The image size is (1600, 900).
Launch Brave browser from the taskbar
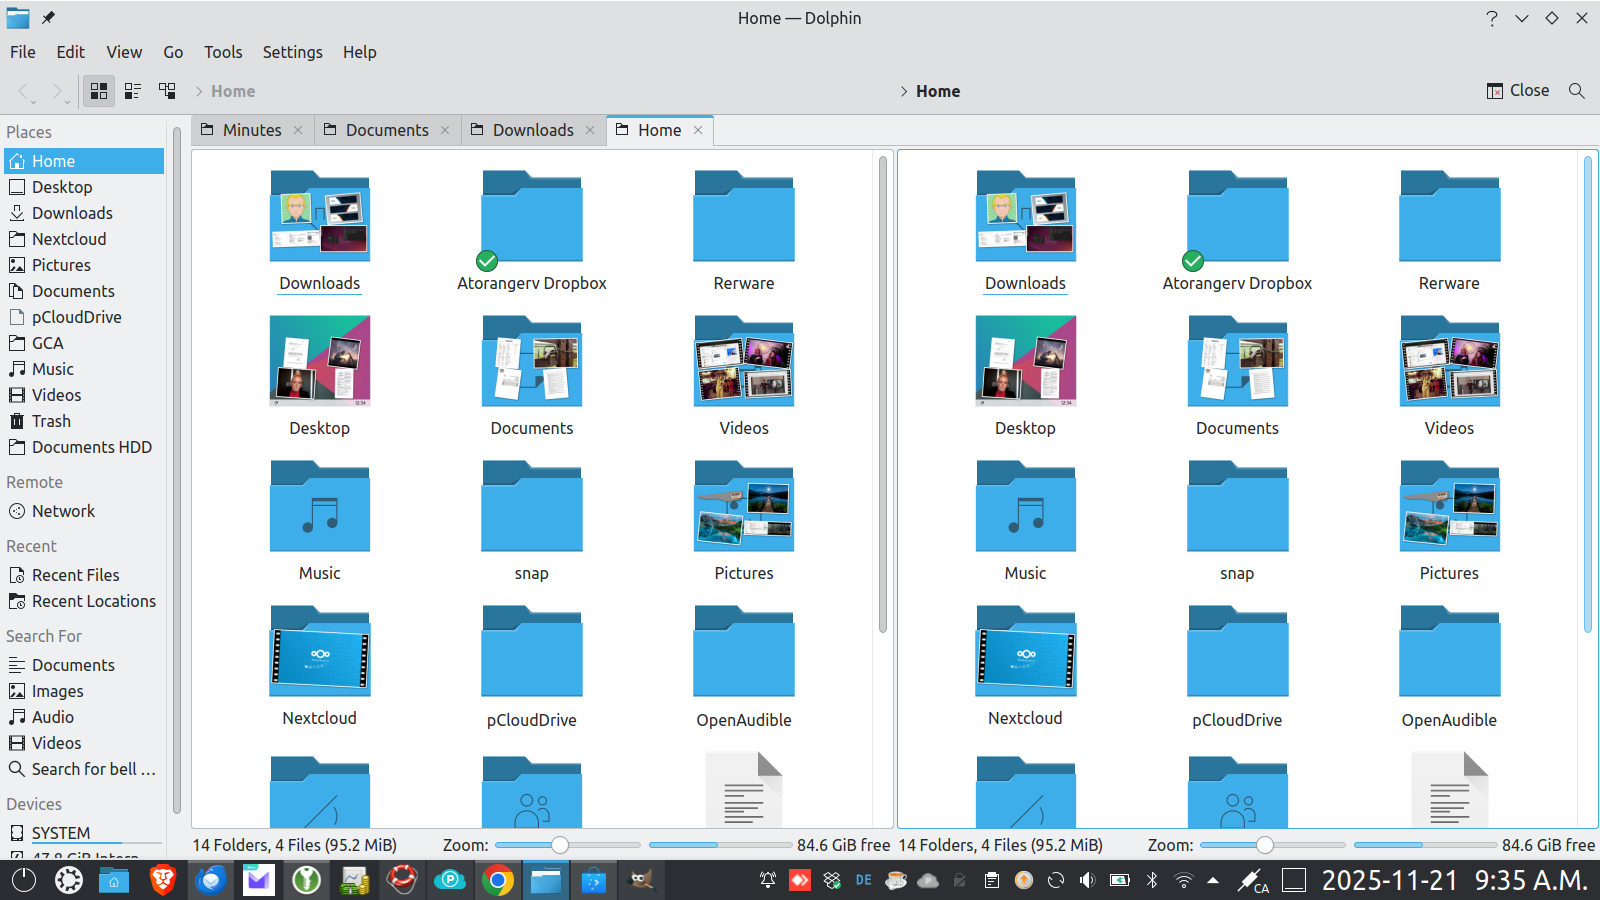[163, 880]
